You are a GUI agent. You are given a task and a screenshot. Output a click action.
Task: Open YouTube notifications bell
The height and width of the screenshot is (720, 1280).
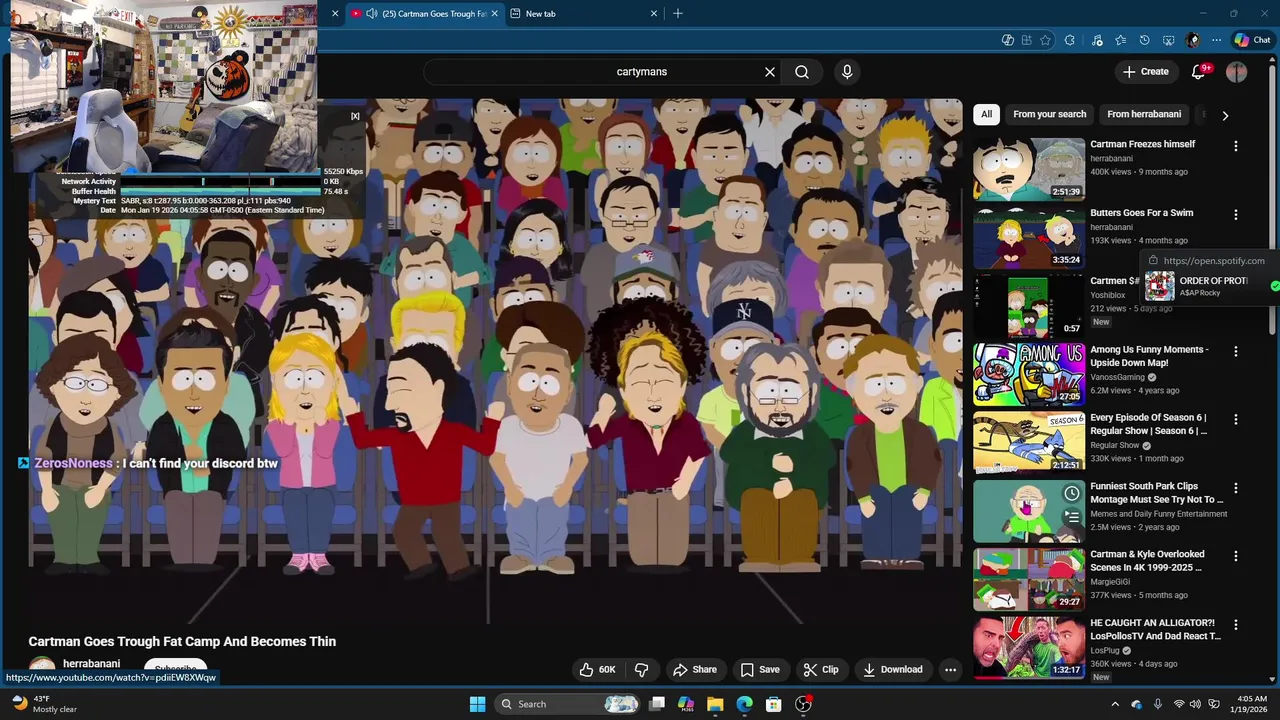pyautogui.click(x=1198, y=72)
